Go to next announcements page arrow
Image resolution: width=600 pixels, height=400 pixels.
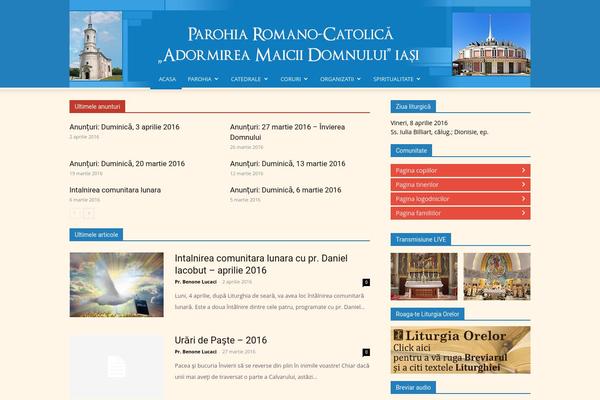point(89,213)
